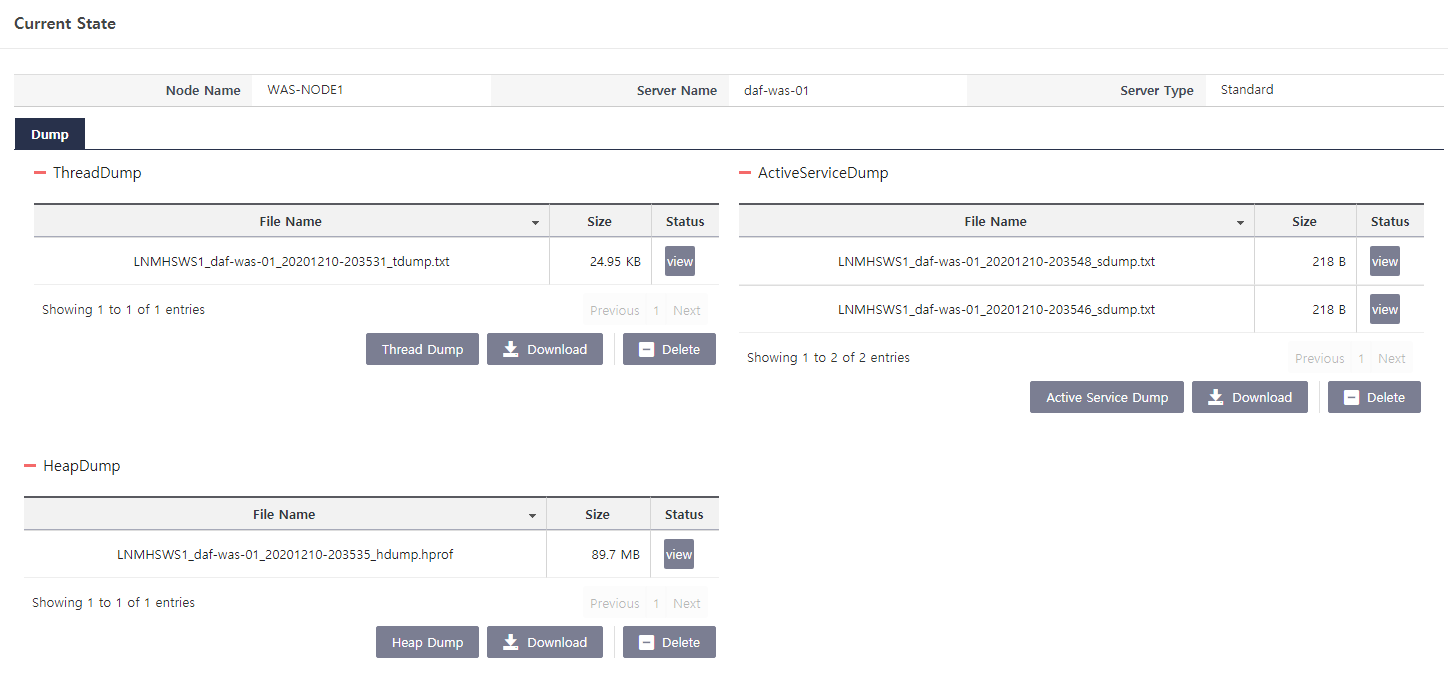Click the delete icon on HeapDump Delete button
1448x677 pixels.
tap(647, 641)
